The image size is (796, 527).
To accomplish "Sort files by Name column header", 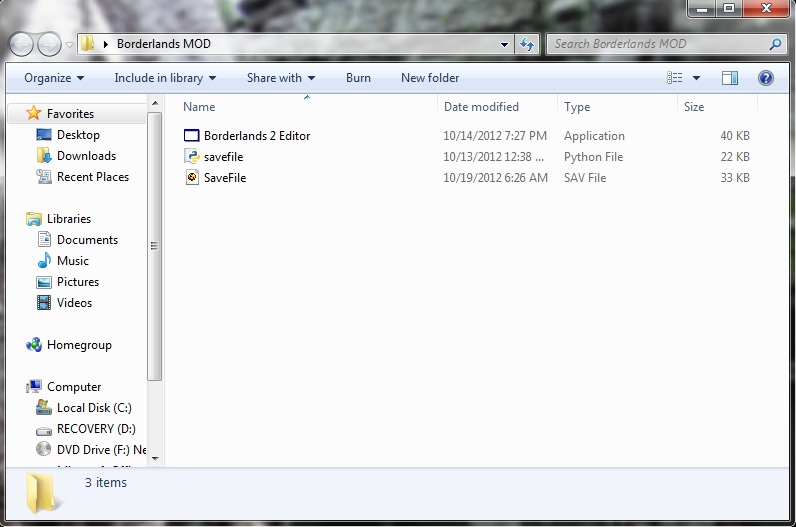I will click(200, 107).
